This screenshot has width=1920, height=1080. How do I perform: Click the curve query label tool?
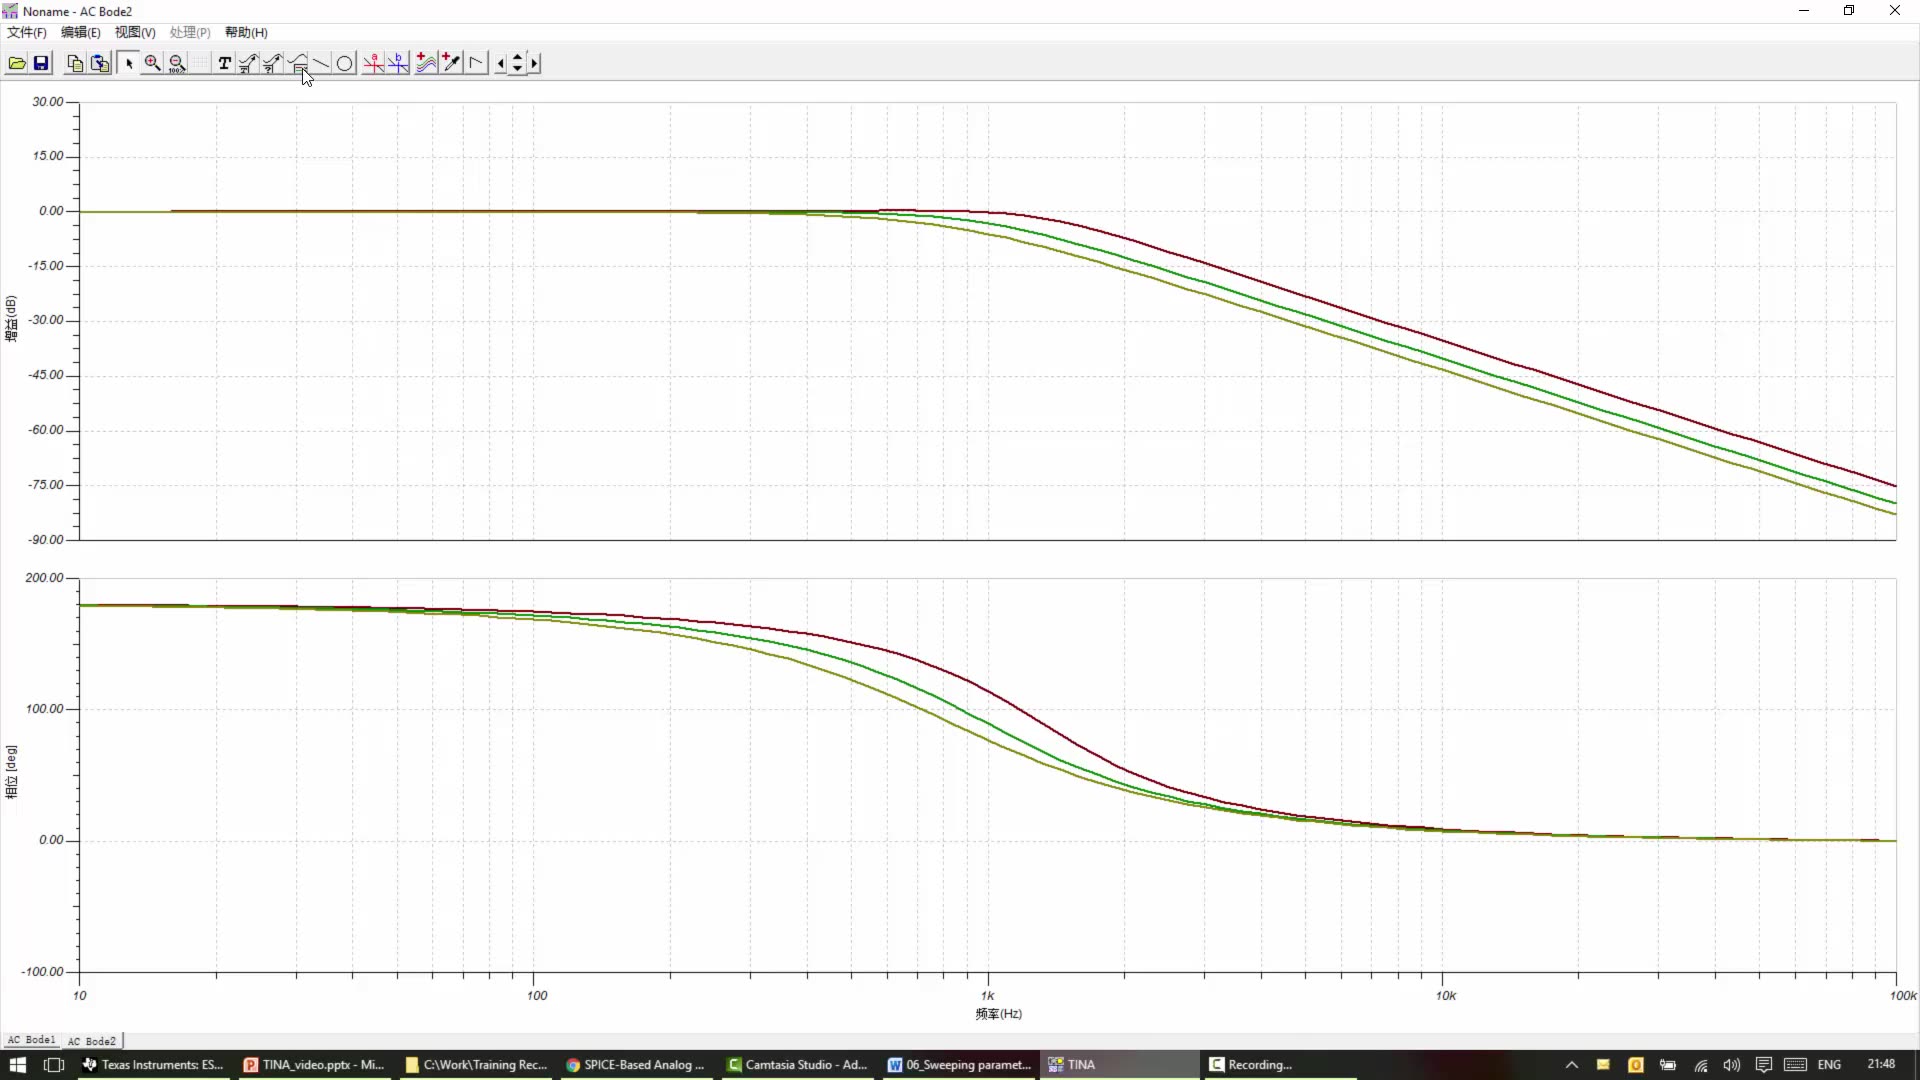pyautogui.click(x=272, y=63)
